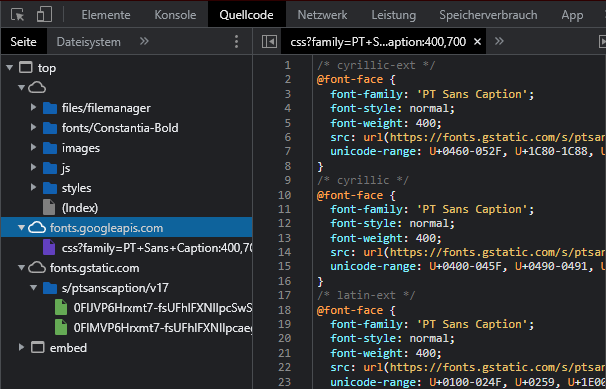Open the Speicherverbrauch tab

click(488, 15)
